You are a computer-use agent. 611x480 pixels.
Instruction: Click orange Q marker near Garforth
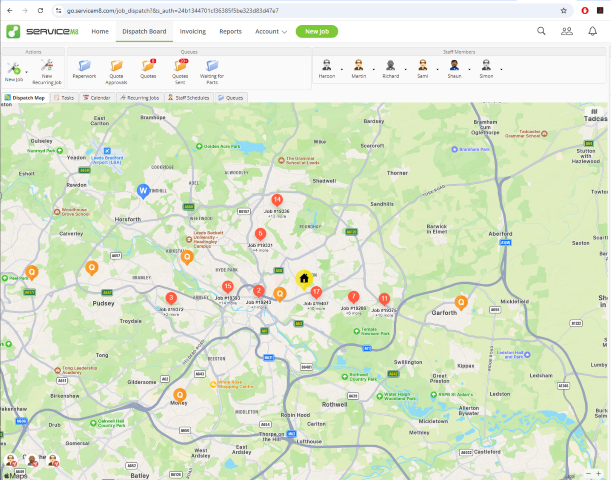[x=461, y=303]
